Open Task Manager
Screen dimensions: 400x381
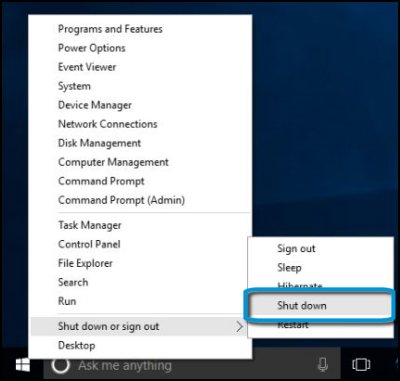[x=140, y=225]
